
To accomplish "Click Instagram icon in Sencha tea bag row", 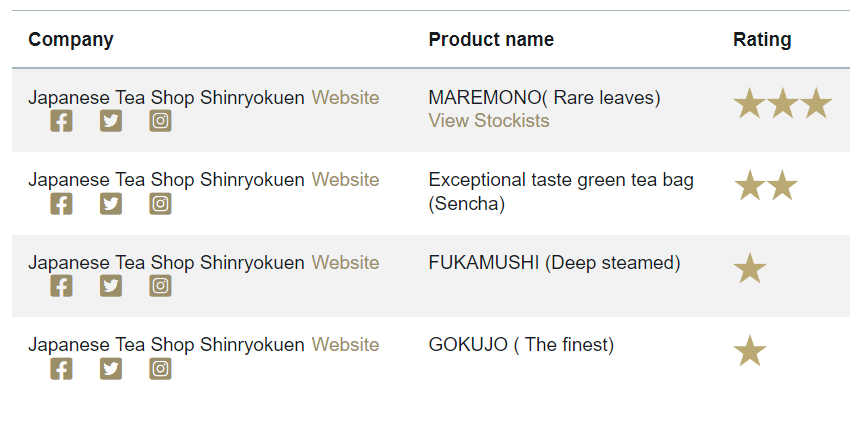I will (x=160, y=204).
